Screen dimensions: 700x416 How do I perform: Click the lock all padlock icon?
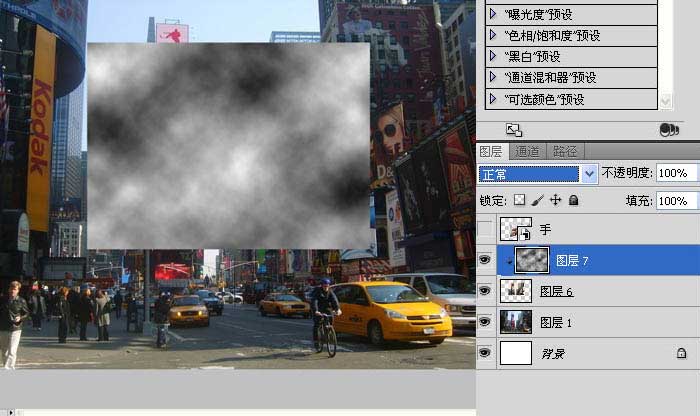(x=573, y=200)
